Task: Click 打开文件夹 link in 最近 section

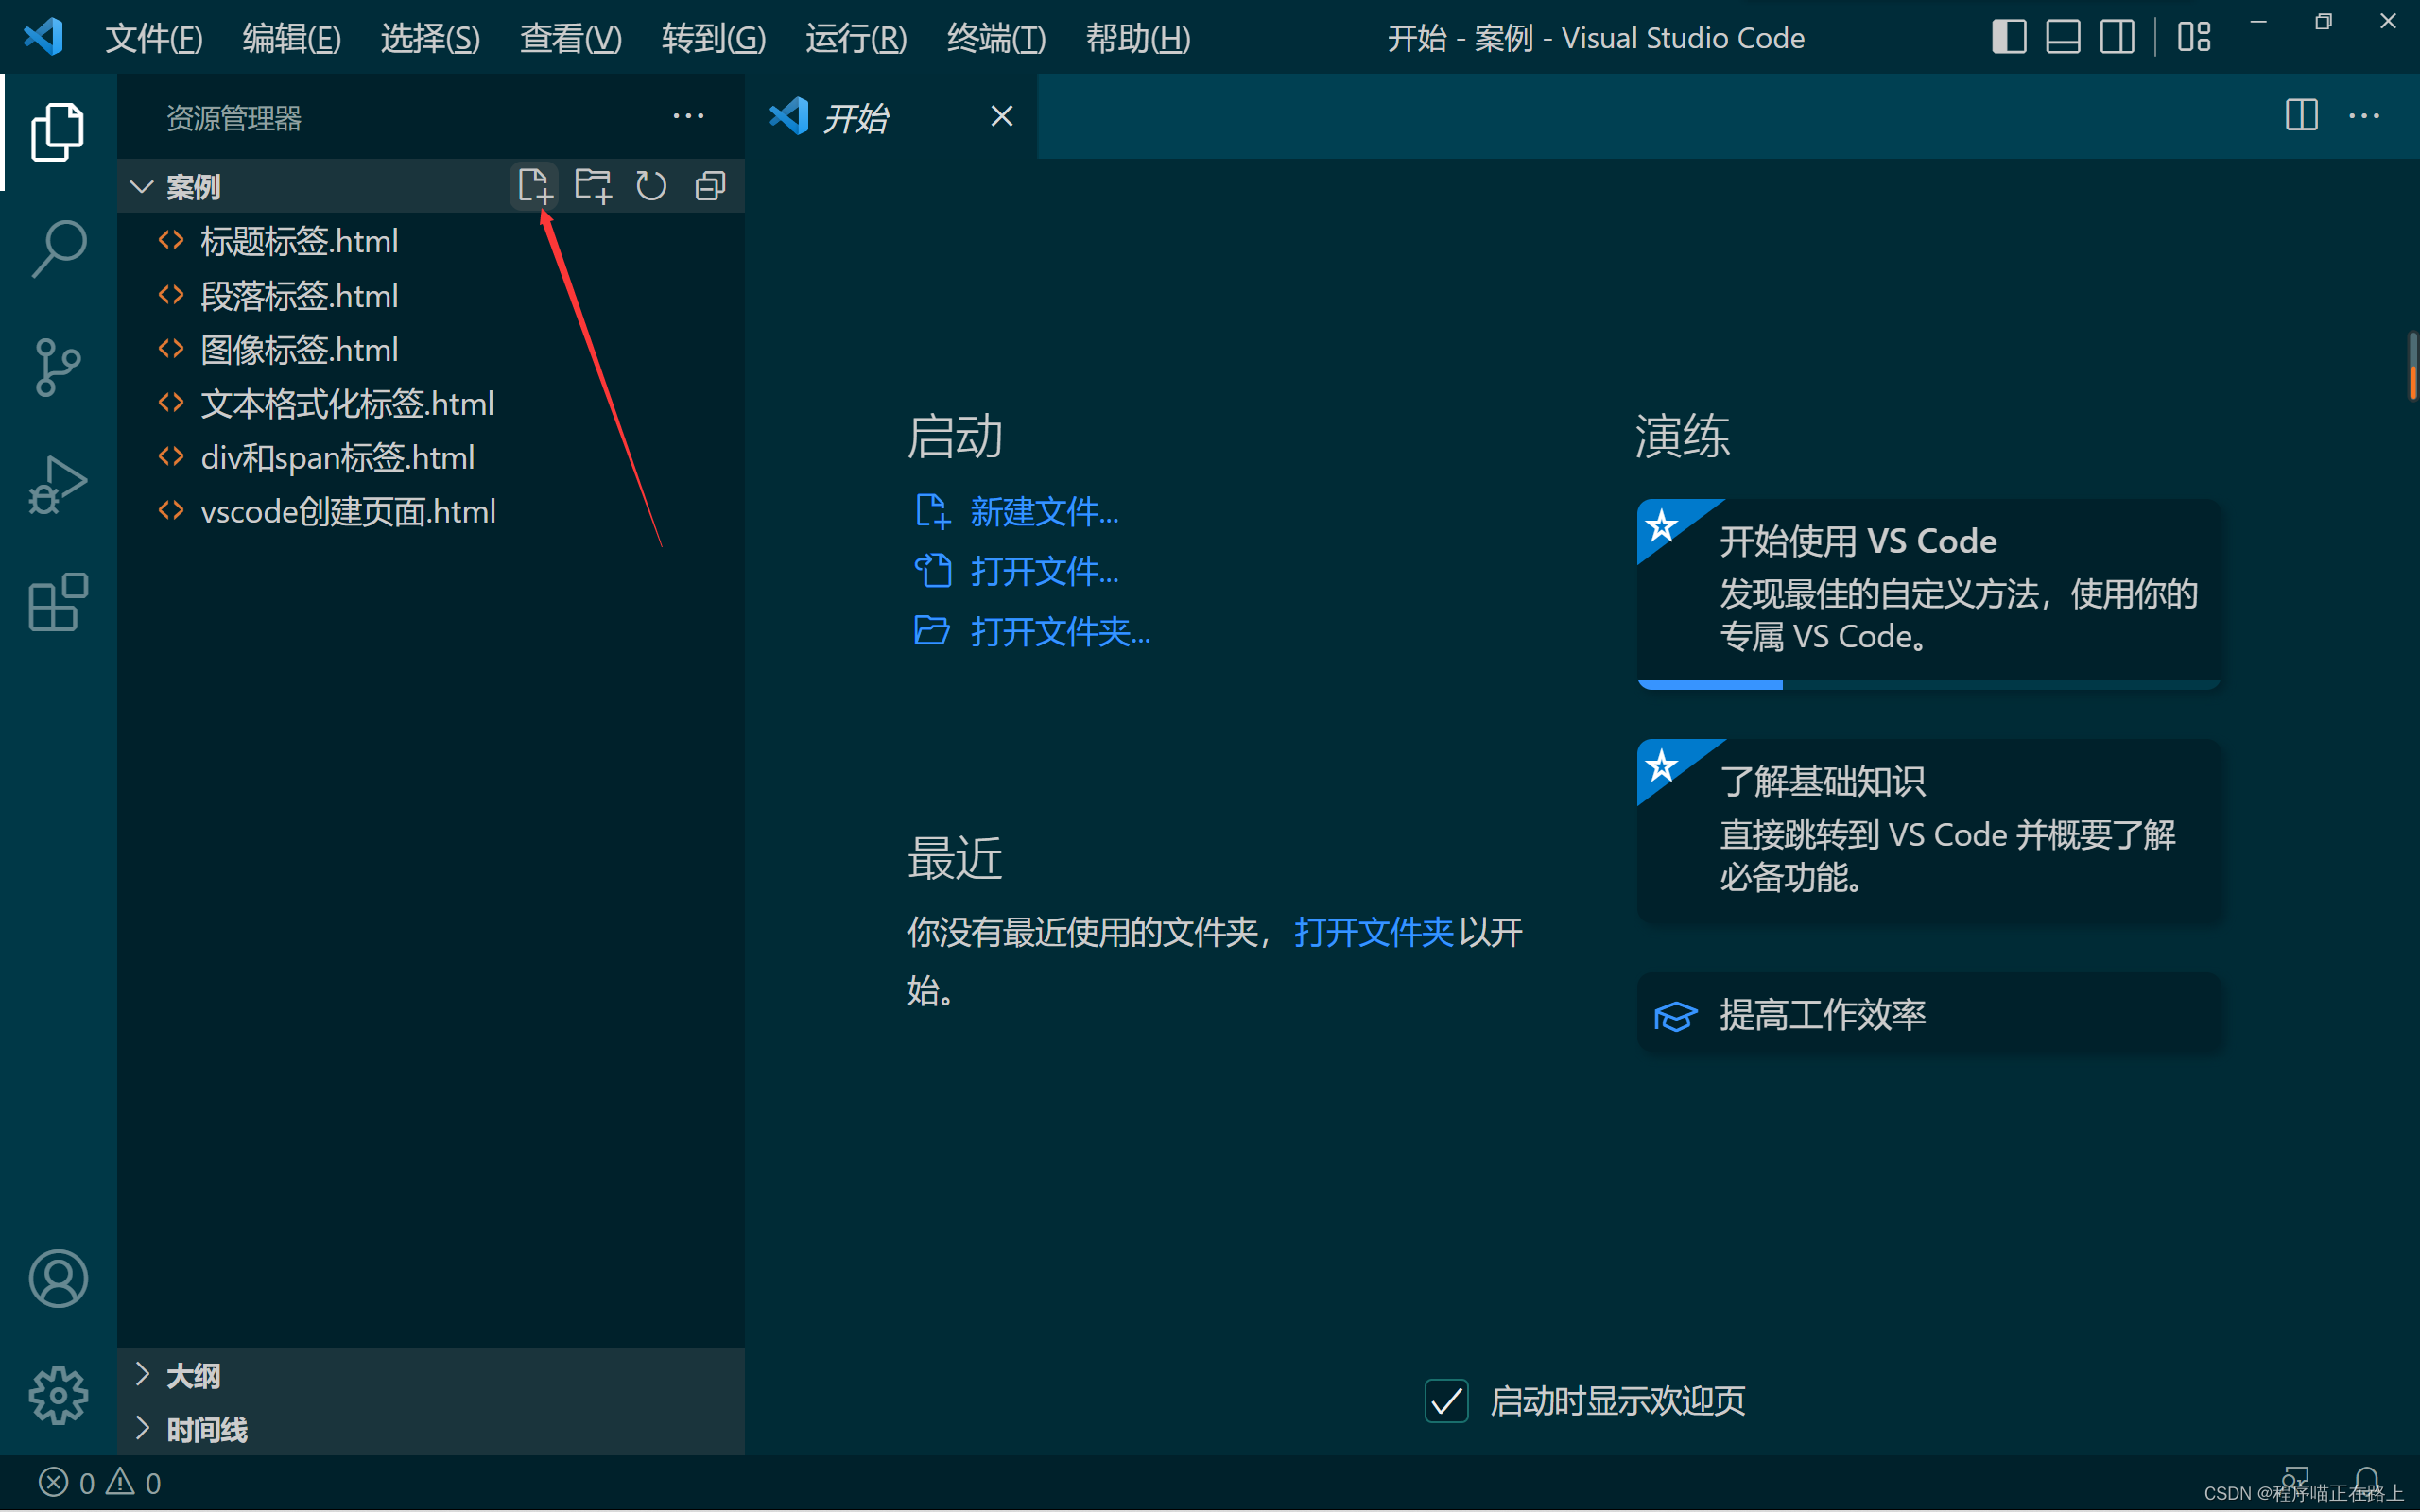Action: pyautogui.click(x=1374, y=931)
